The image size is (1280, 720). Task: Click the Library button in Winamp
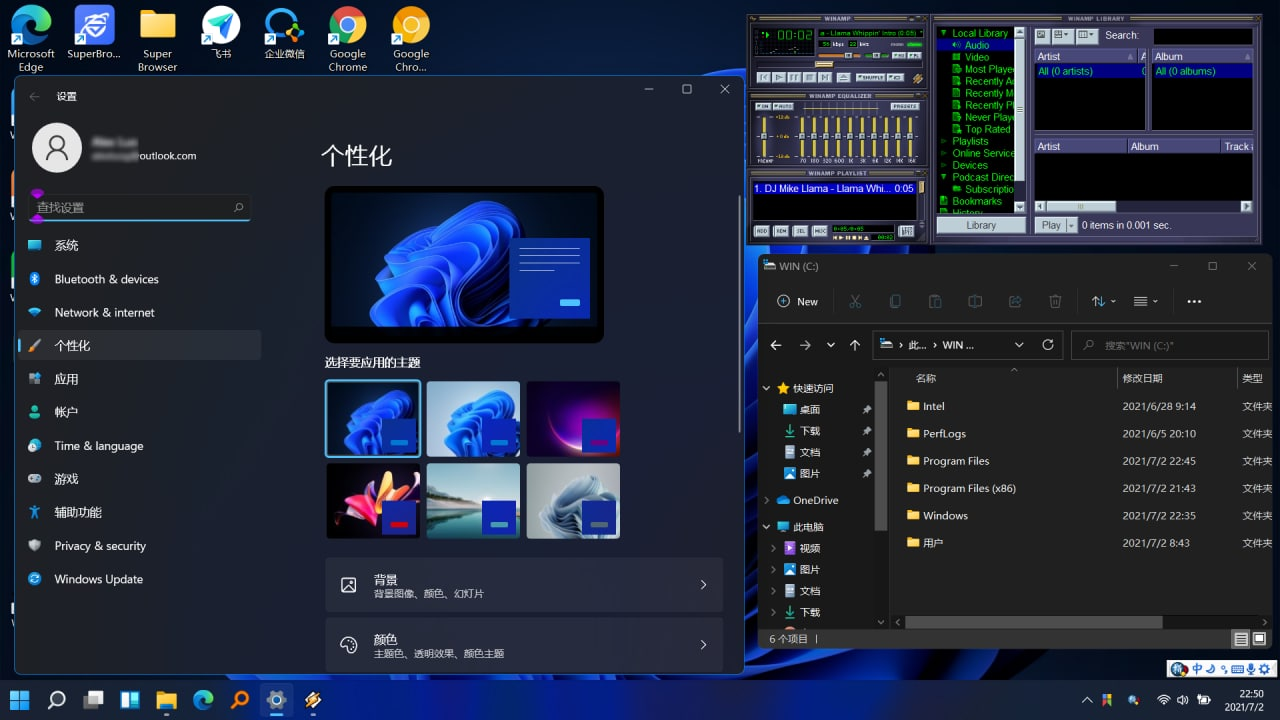tap(980, 225)
